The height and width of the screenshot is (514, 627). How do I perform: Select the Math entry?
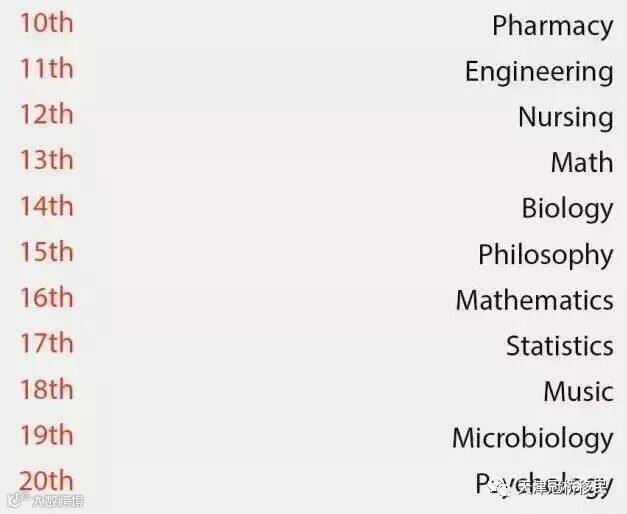(581, 162)
